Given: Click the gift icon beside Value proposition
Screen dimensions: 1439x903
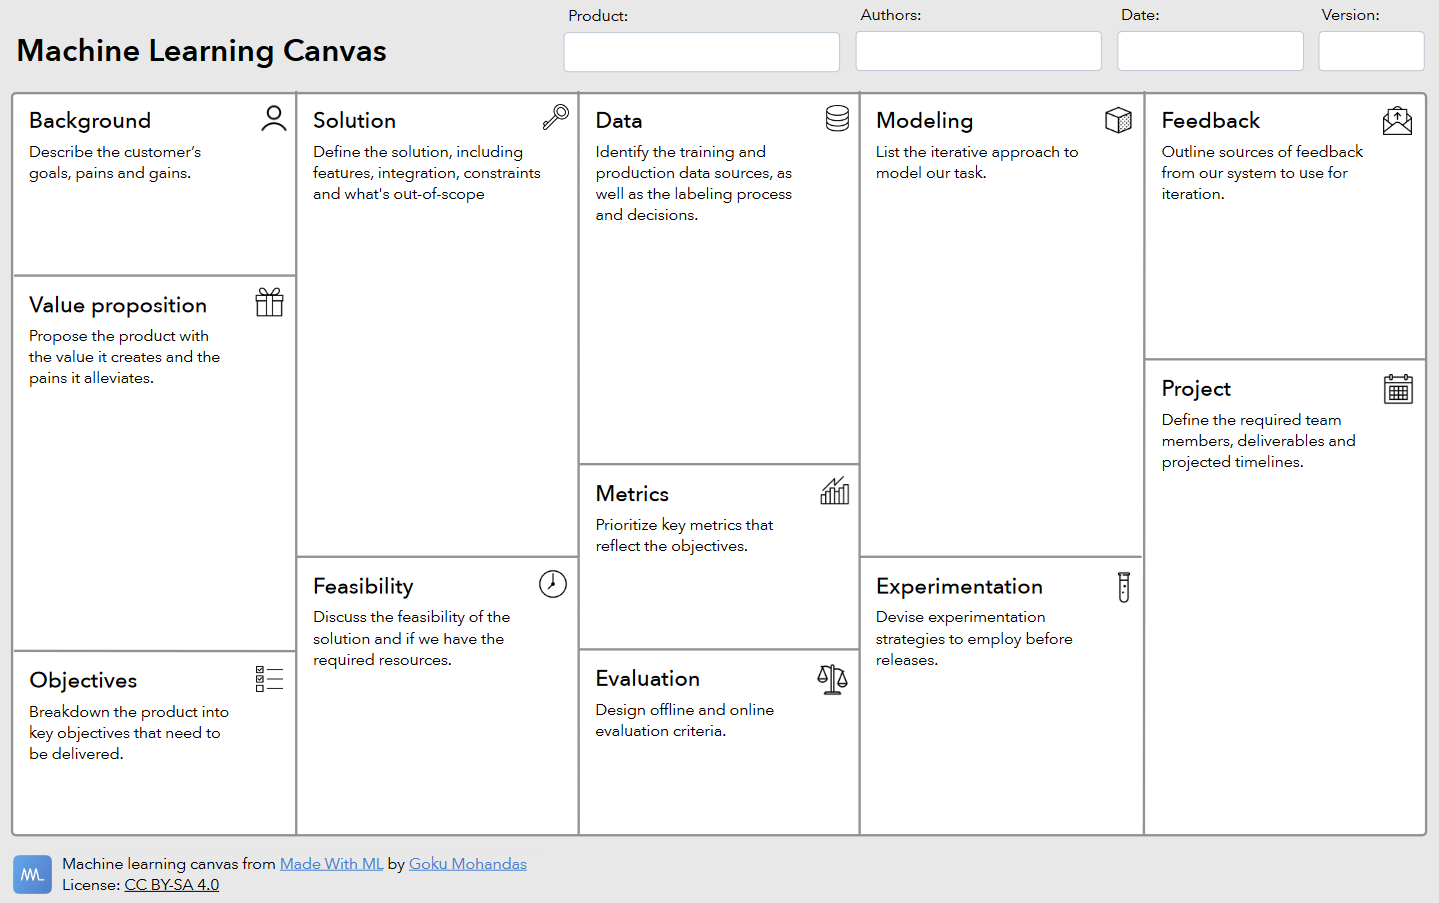Looking at the screenshot, I should pyautogui.click(x=269, y=302).
